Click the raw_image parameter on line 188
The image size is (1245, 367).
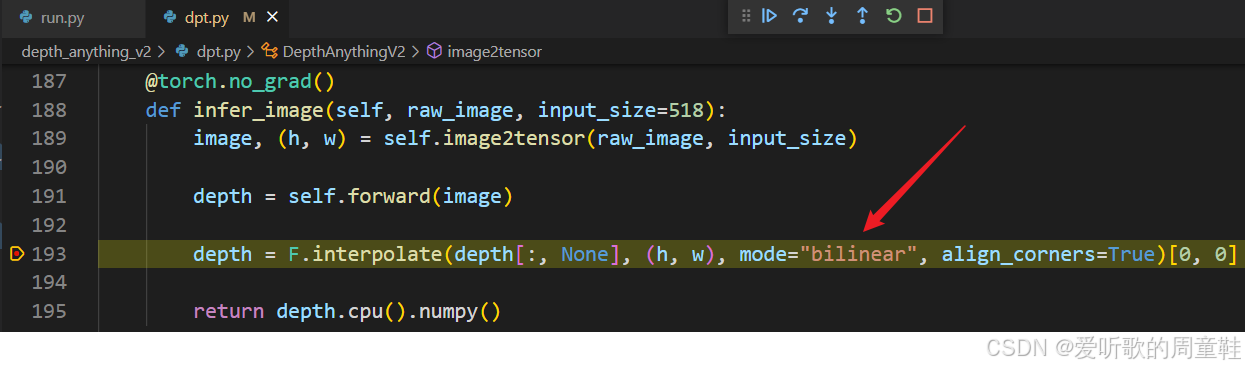(460, 110)
